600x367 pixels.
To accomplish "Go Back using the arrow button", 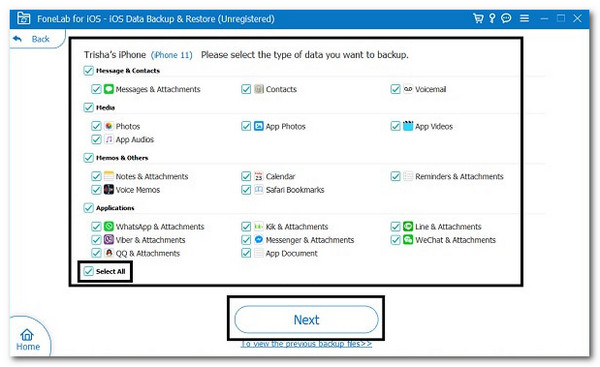I will [x=17, y=39].
